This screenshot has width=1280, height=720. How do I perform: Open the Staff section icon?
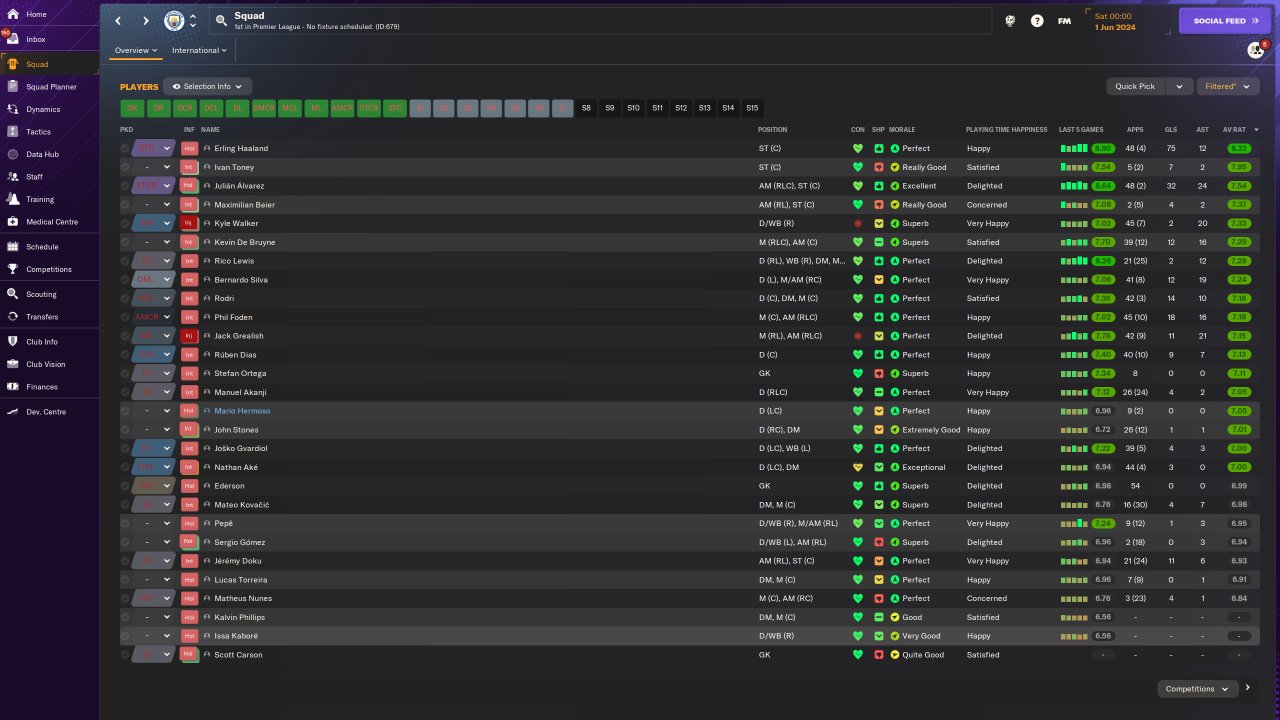click(x=12, y=177)
